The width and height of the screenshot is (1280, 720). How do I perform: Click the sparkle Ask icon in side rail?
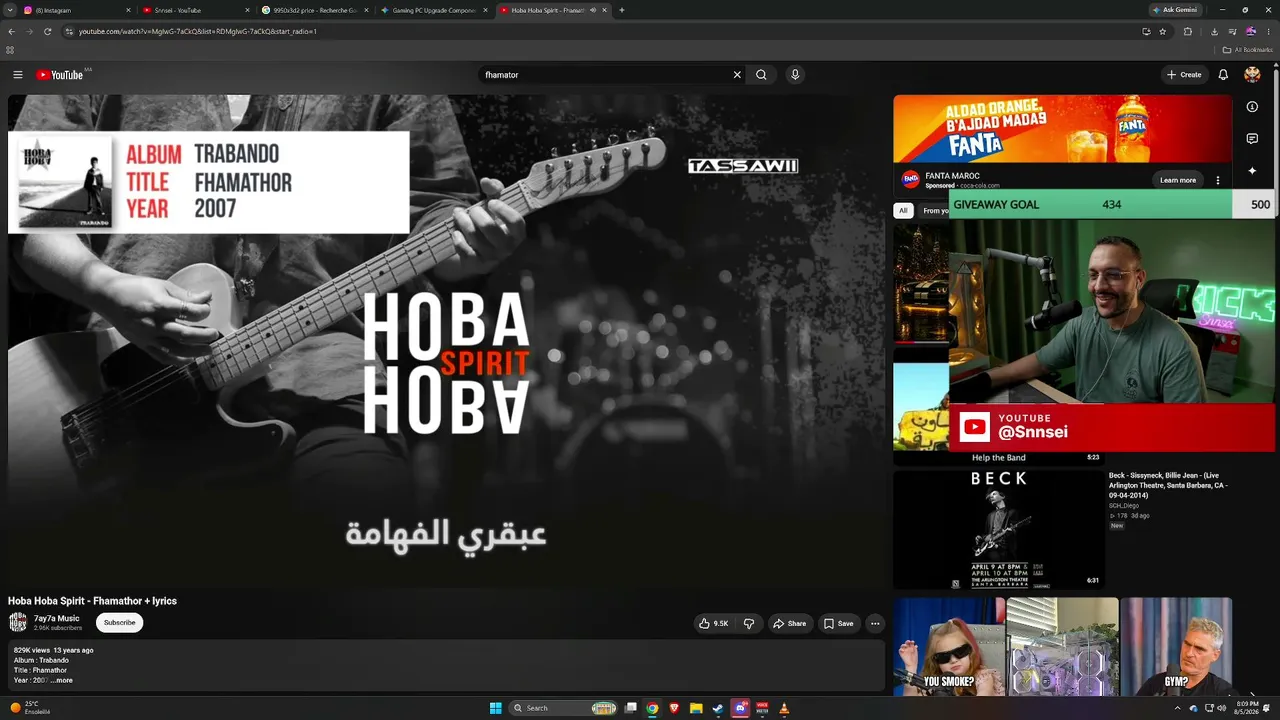[x=1252, y=171]
